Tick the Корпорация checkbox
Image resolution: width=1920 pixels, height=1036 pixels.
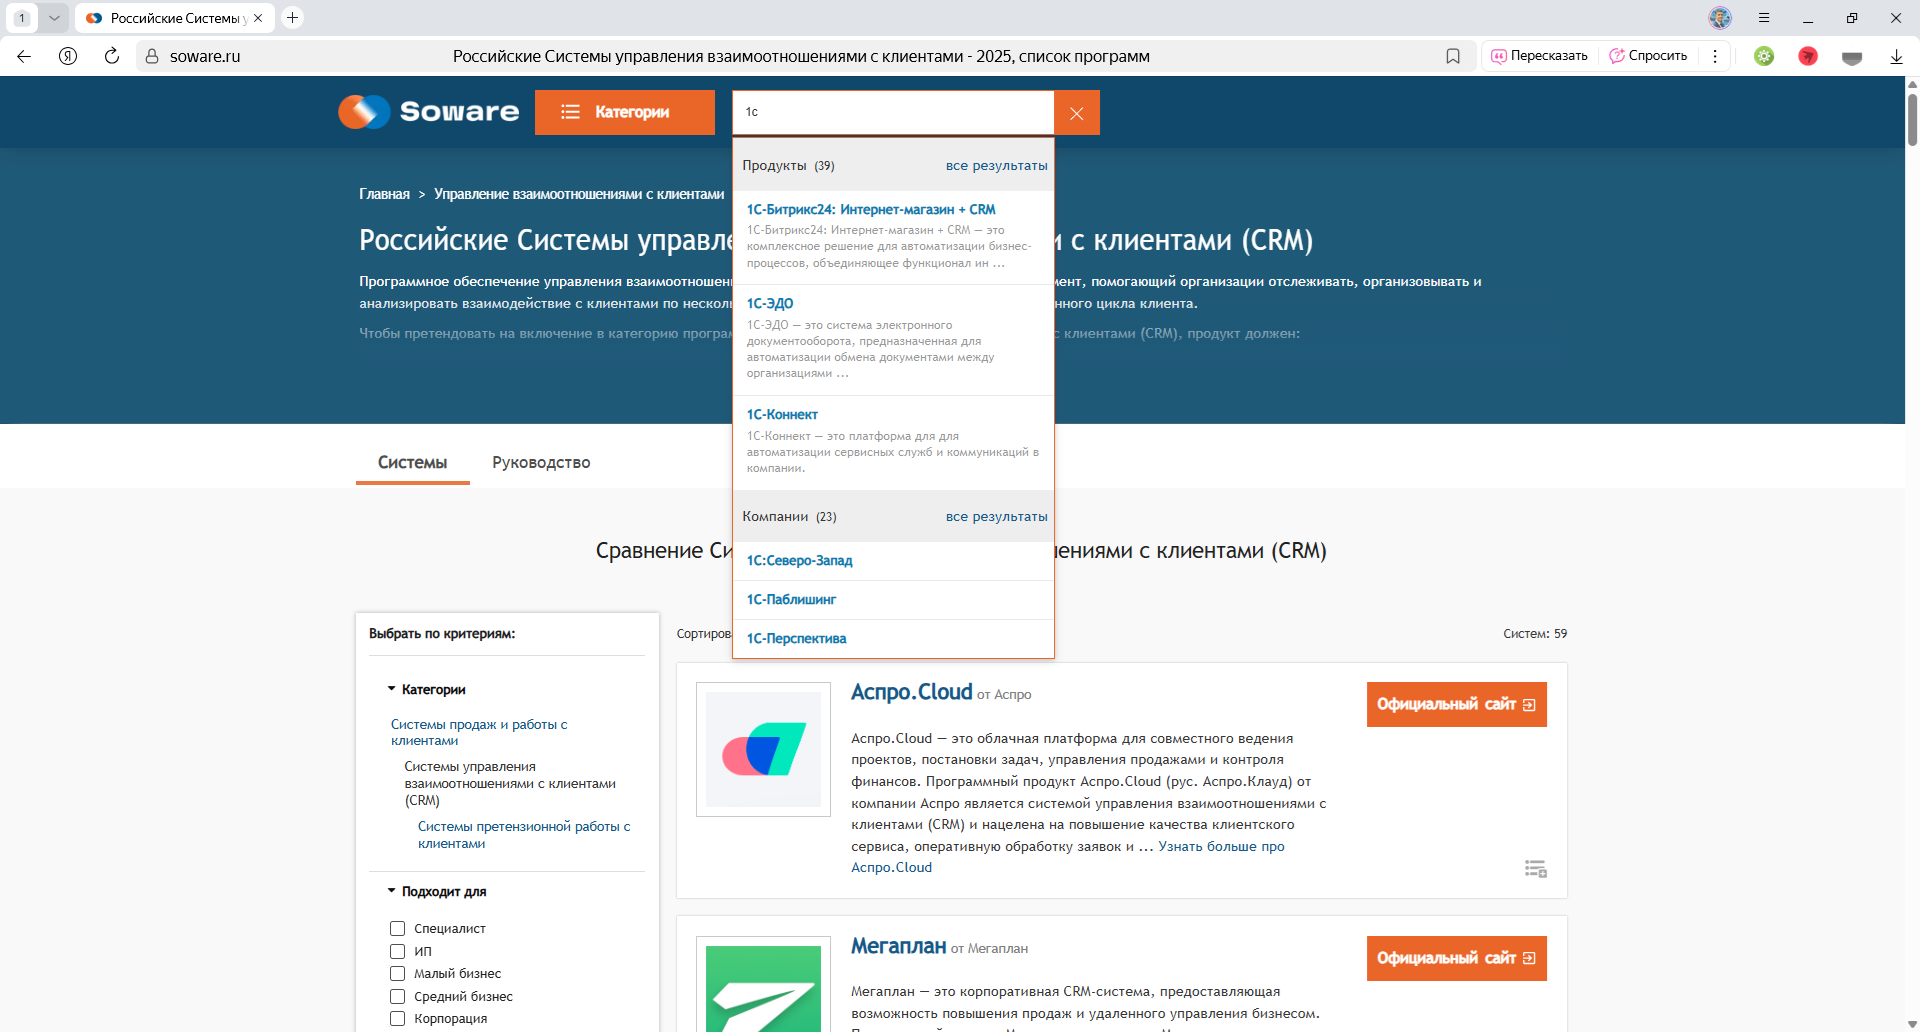pos(398,1019)
